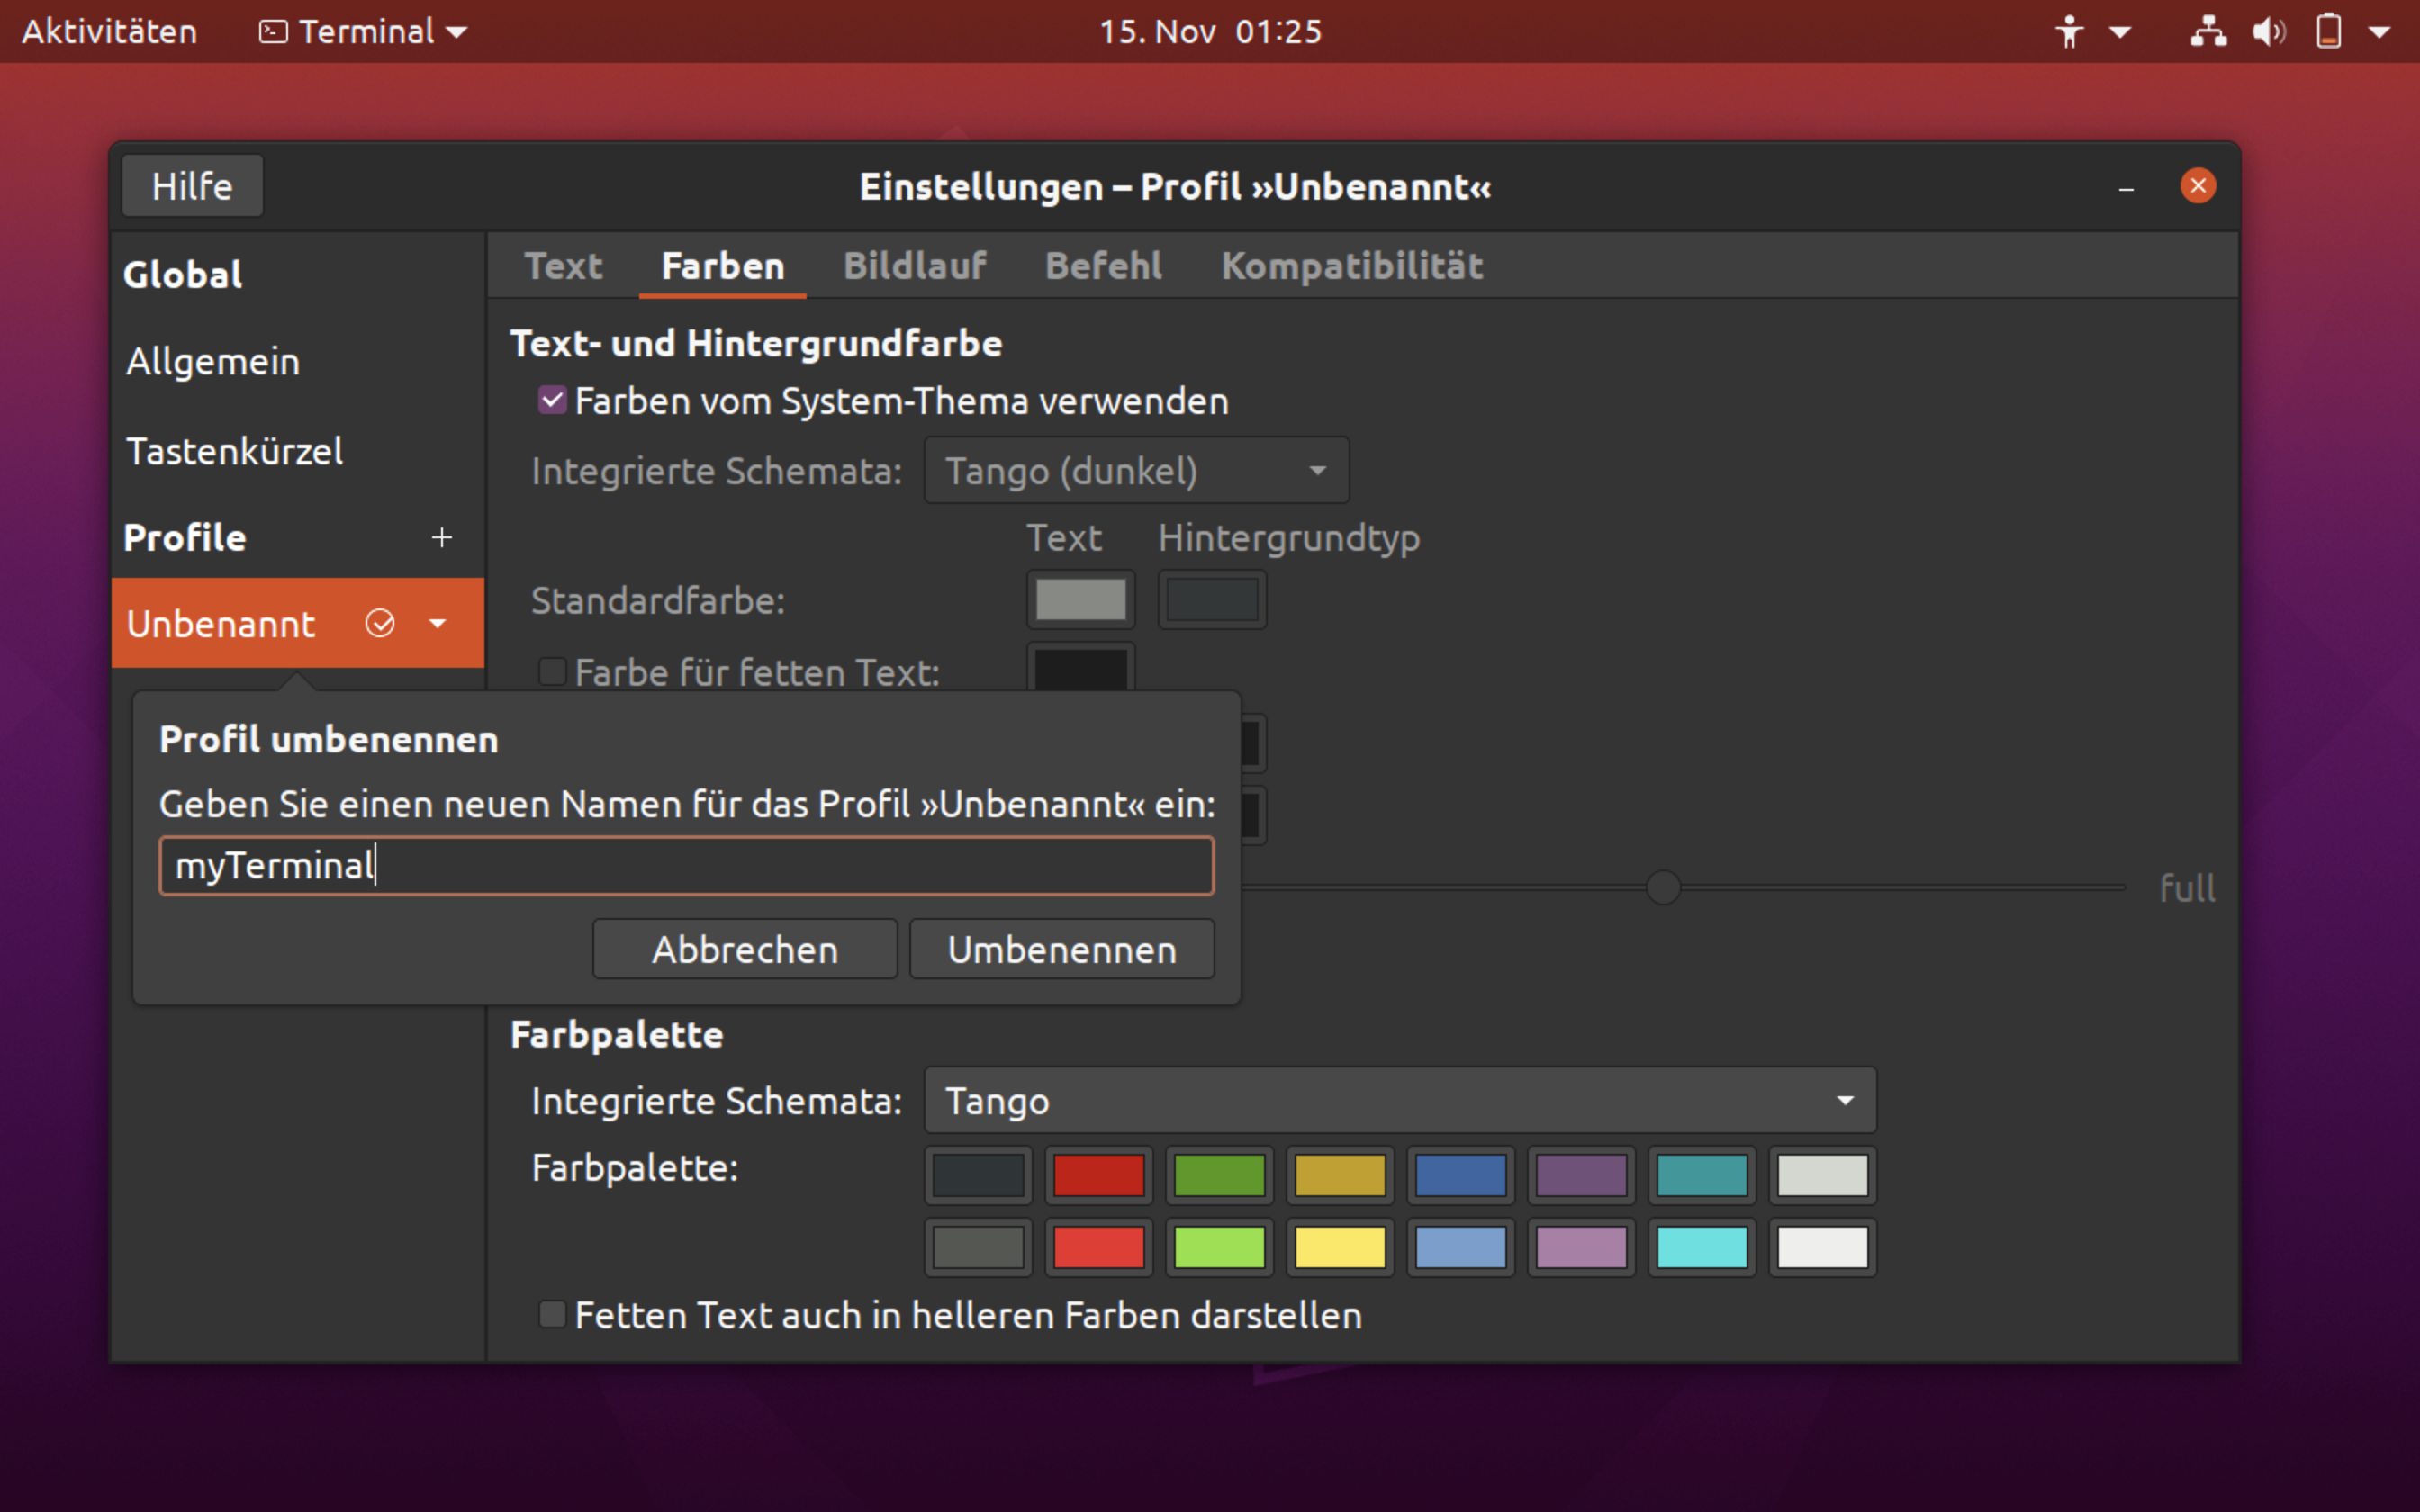Toggle Farbe für fetten Text checkbox
Image resolution: width=2420 pixels, height=1512 pixels.
(x=552, y=671)
